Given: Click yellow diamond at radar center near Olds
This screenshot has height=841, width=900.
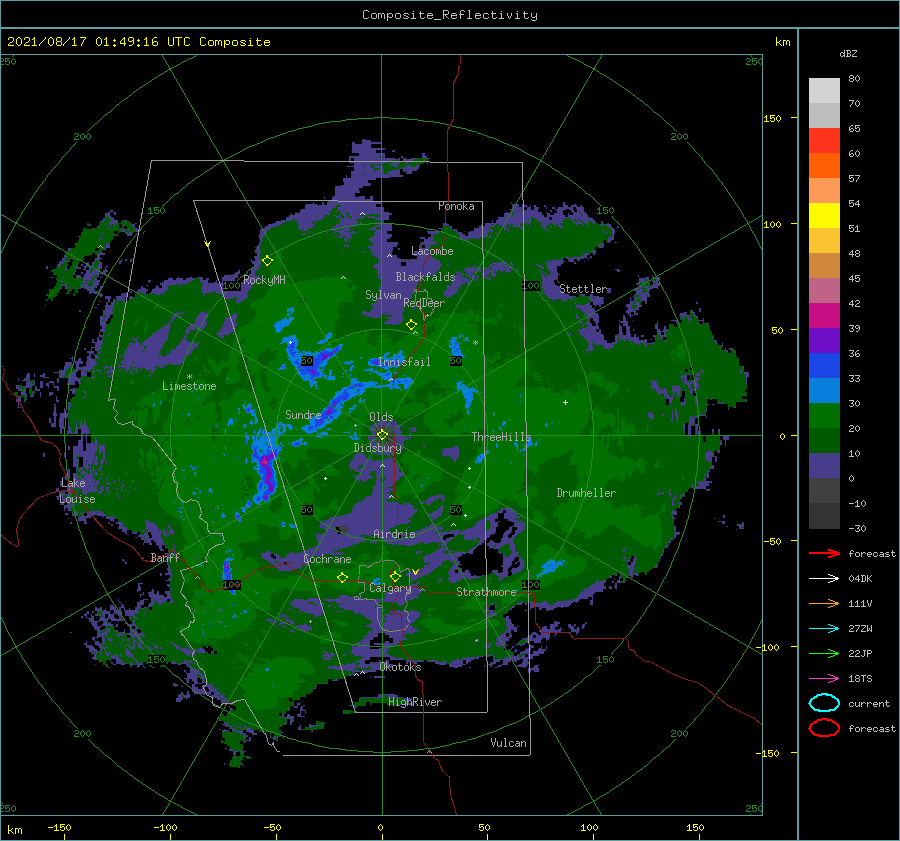Looking at the screenshot, I should click(382, 435).
